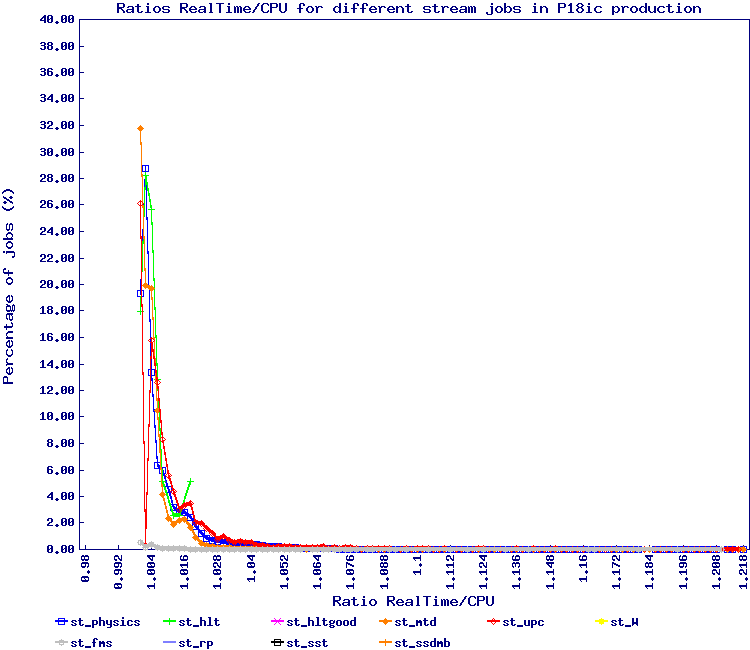The height and width of the screenshot is (650, 750).
Task: Select the st_fms legend label
Action: click(91, 643)
